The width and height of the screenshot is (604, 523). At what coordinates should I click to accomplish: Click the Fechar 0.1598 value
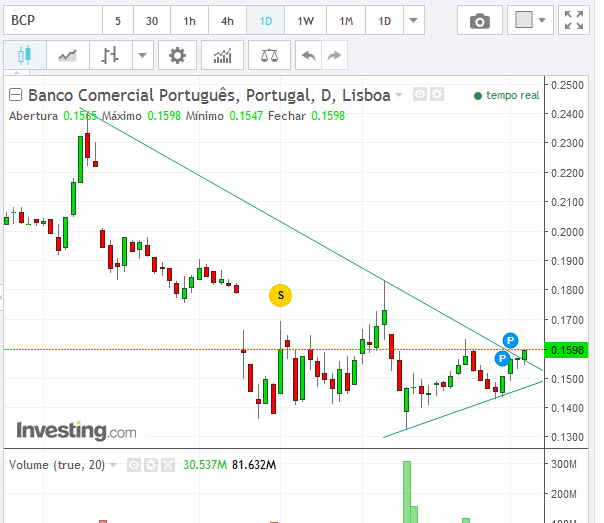coord(328,116)
